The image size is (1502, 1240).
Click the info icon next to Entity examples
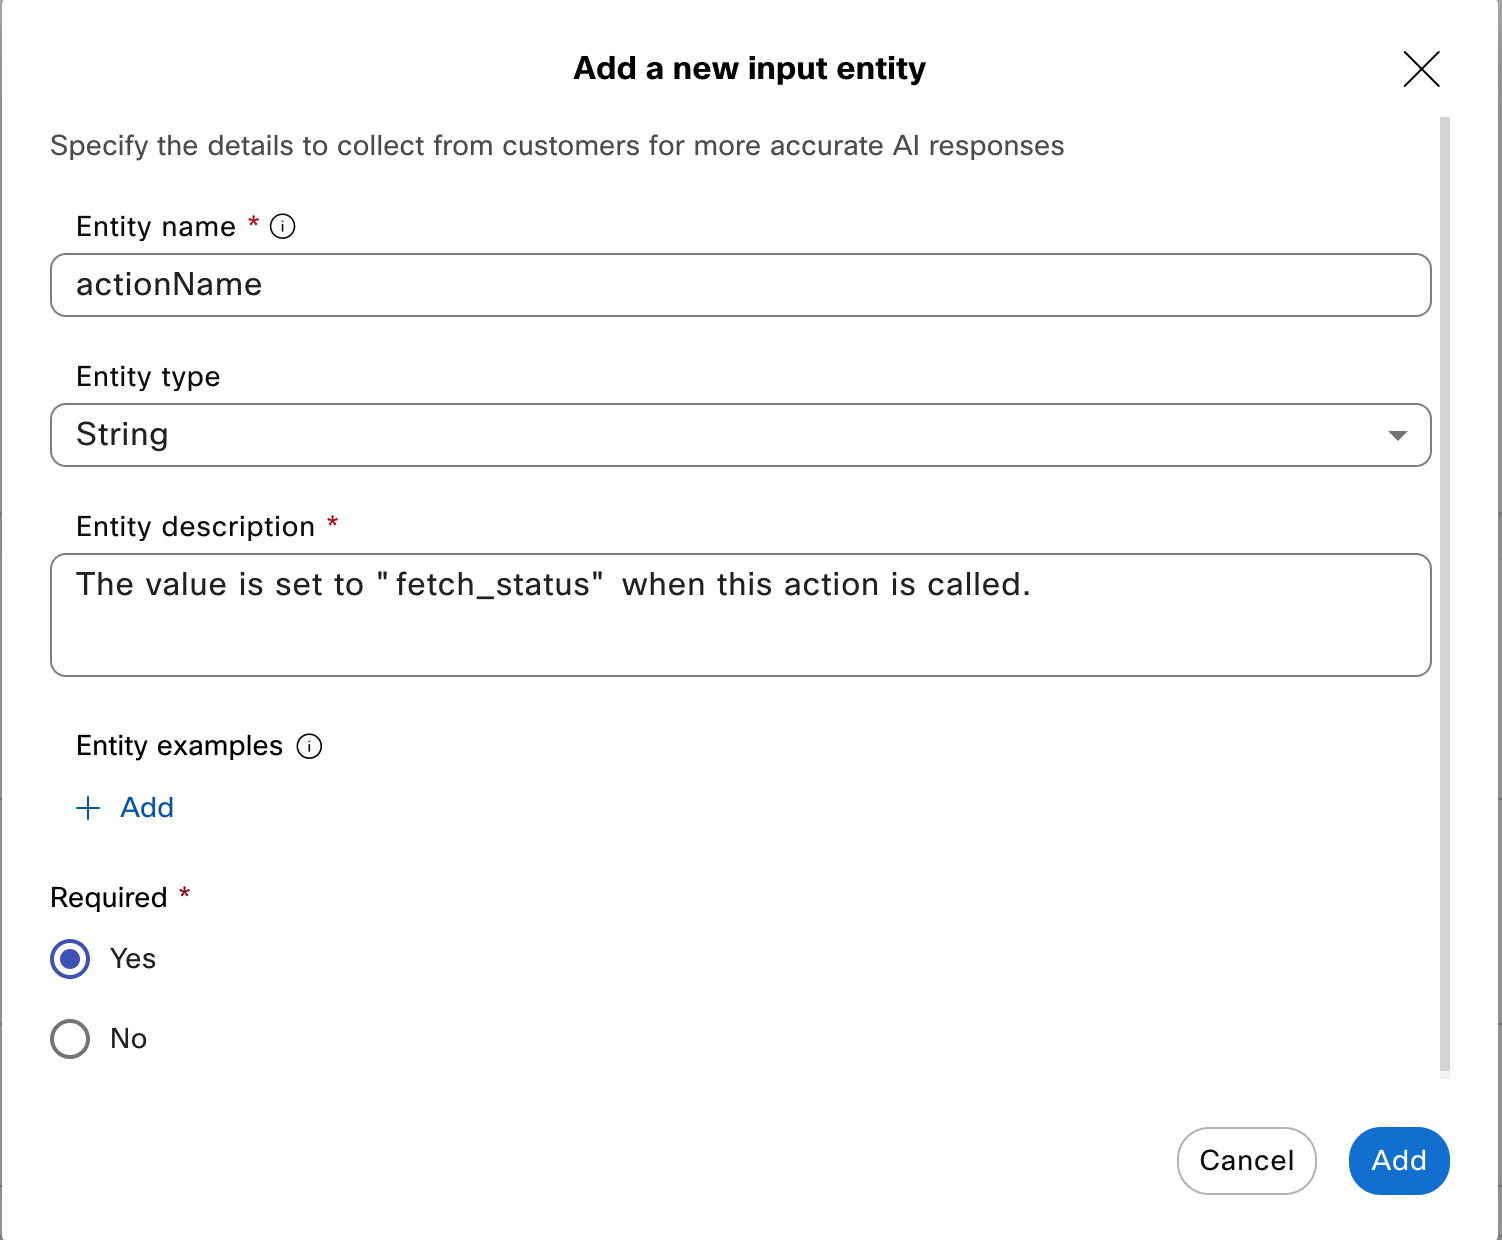click(310, 747)
